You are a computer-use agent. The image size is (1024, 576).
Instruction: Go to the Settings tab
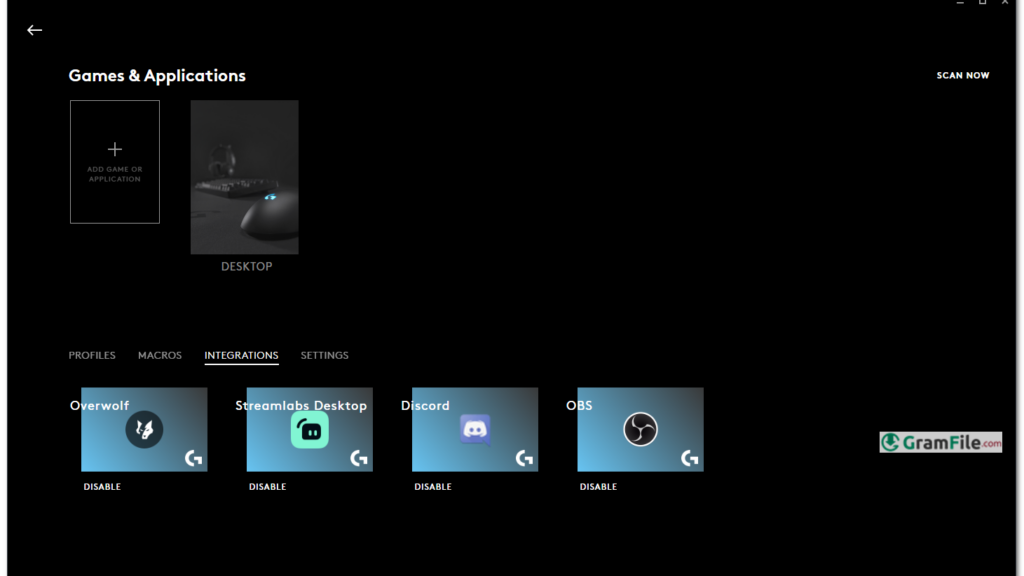tap(324, 355)
